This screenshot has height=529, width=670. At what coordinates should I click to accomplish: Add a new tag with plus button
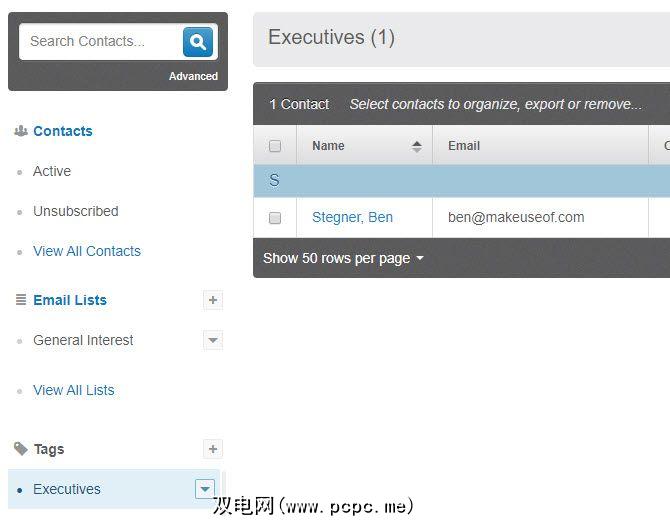(212, 449)
